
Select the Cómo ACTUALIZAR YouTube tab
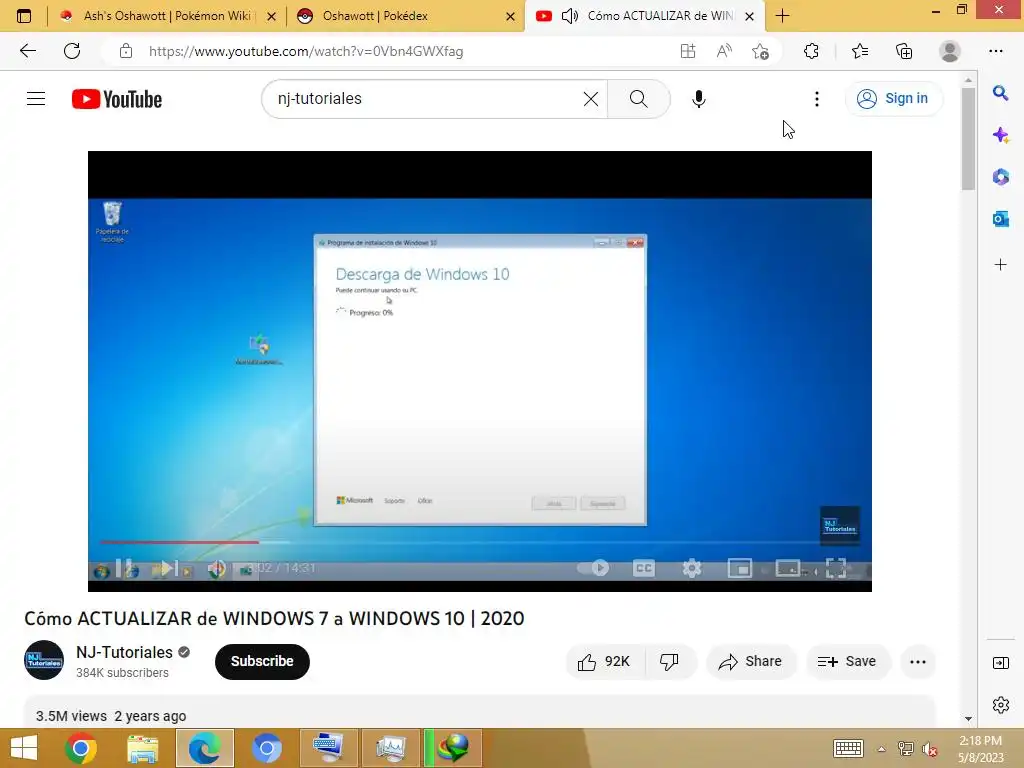tap(643, 16)
